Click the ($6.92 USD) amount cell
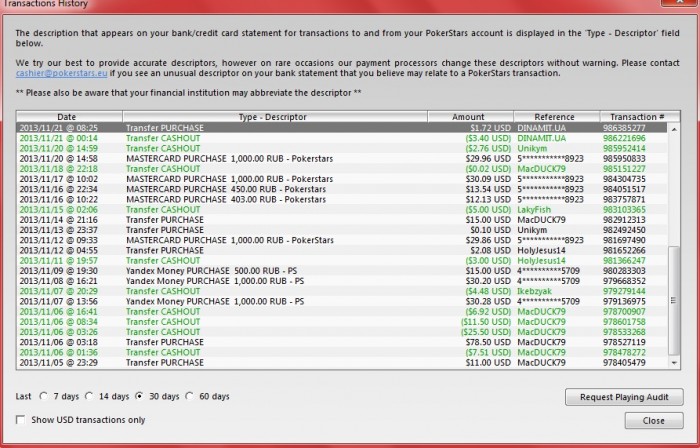Viewport: 700px width, 448px height. coord(488,311)
